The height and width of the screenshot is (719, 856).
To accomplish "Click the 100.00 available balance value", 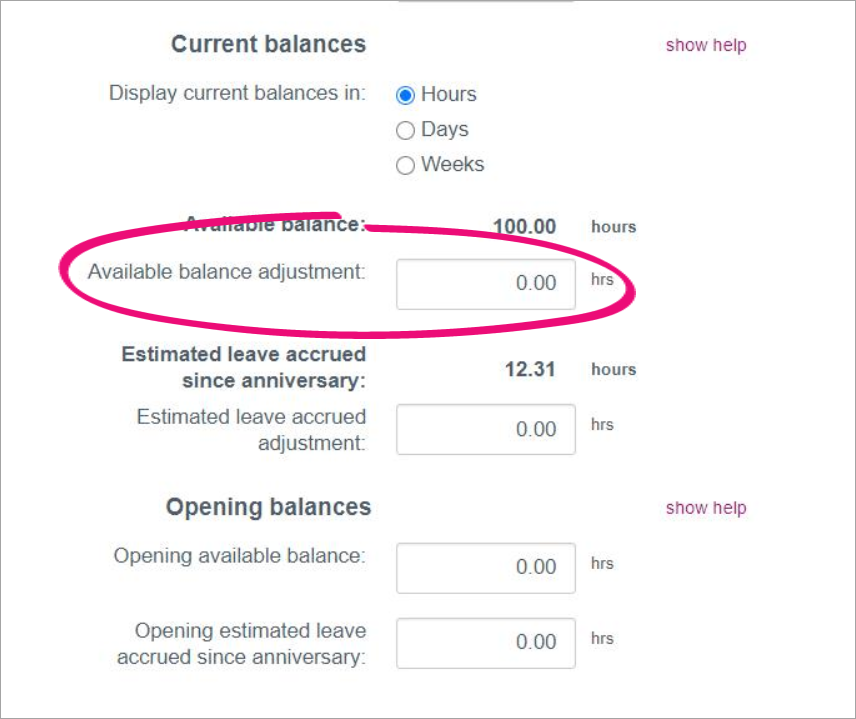I will 524,227.
